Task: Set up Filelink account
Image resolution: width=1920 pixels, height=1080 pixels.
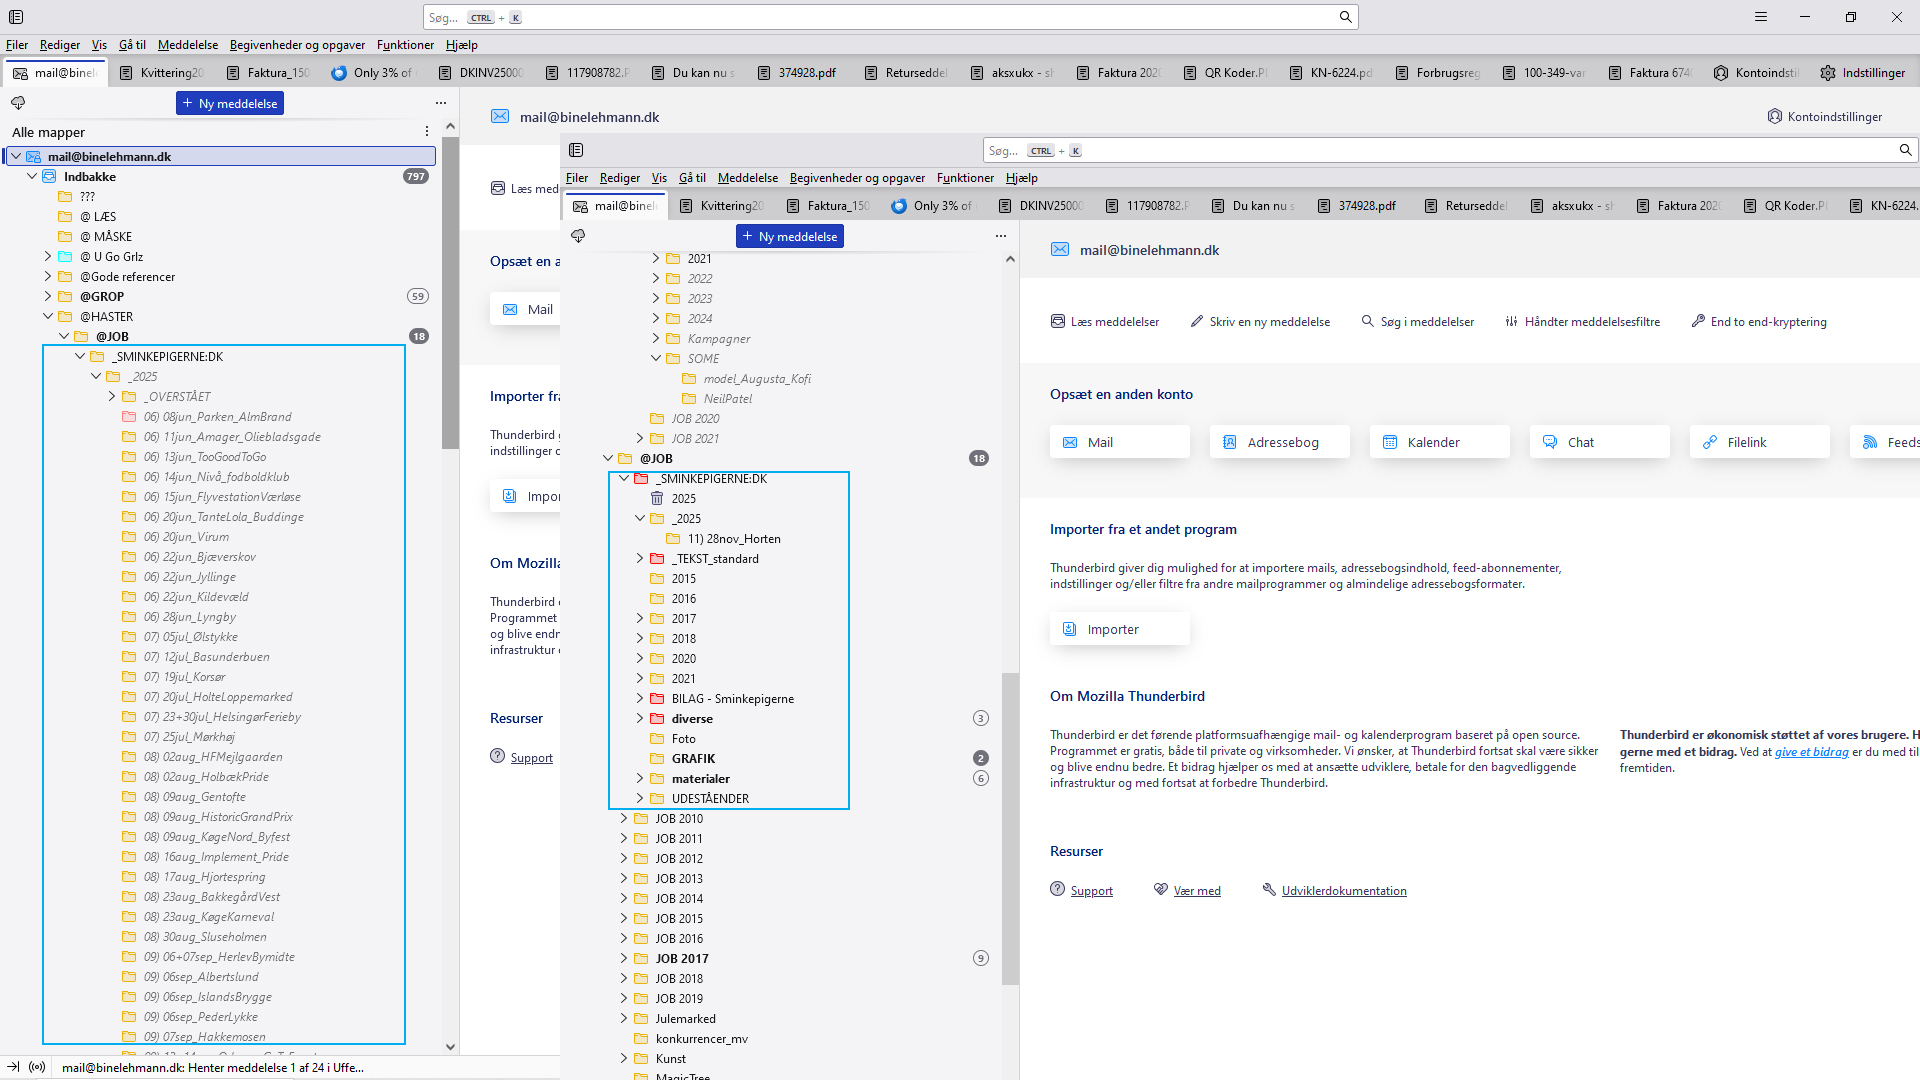Action: tap(1760, 442)
